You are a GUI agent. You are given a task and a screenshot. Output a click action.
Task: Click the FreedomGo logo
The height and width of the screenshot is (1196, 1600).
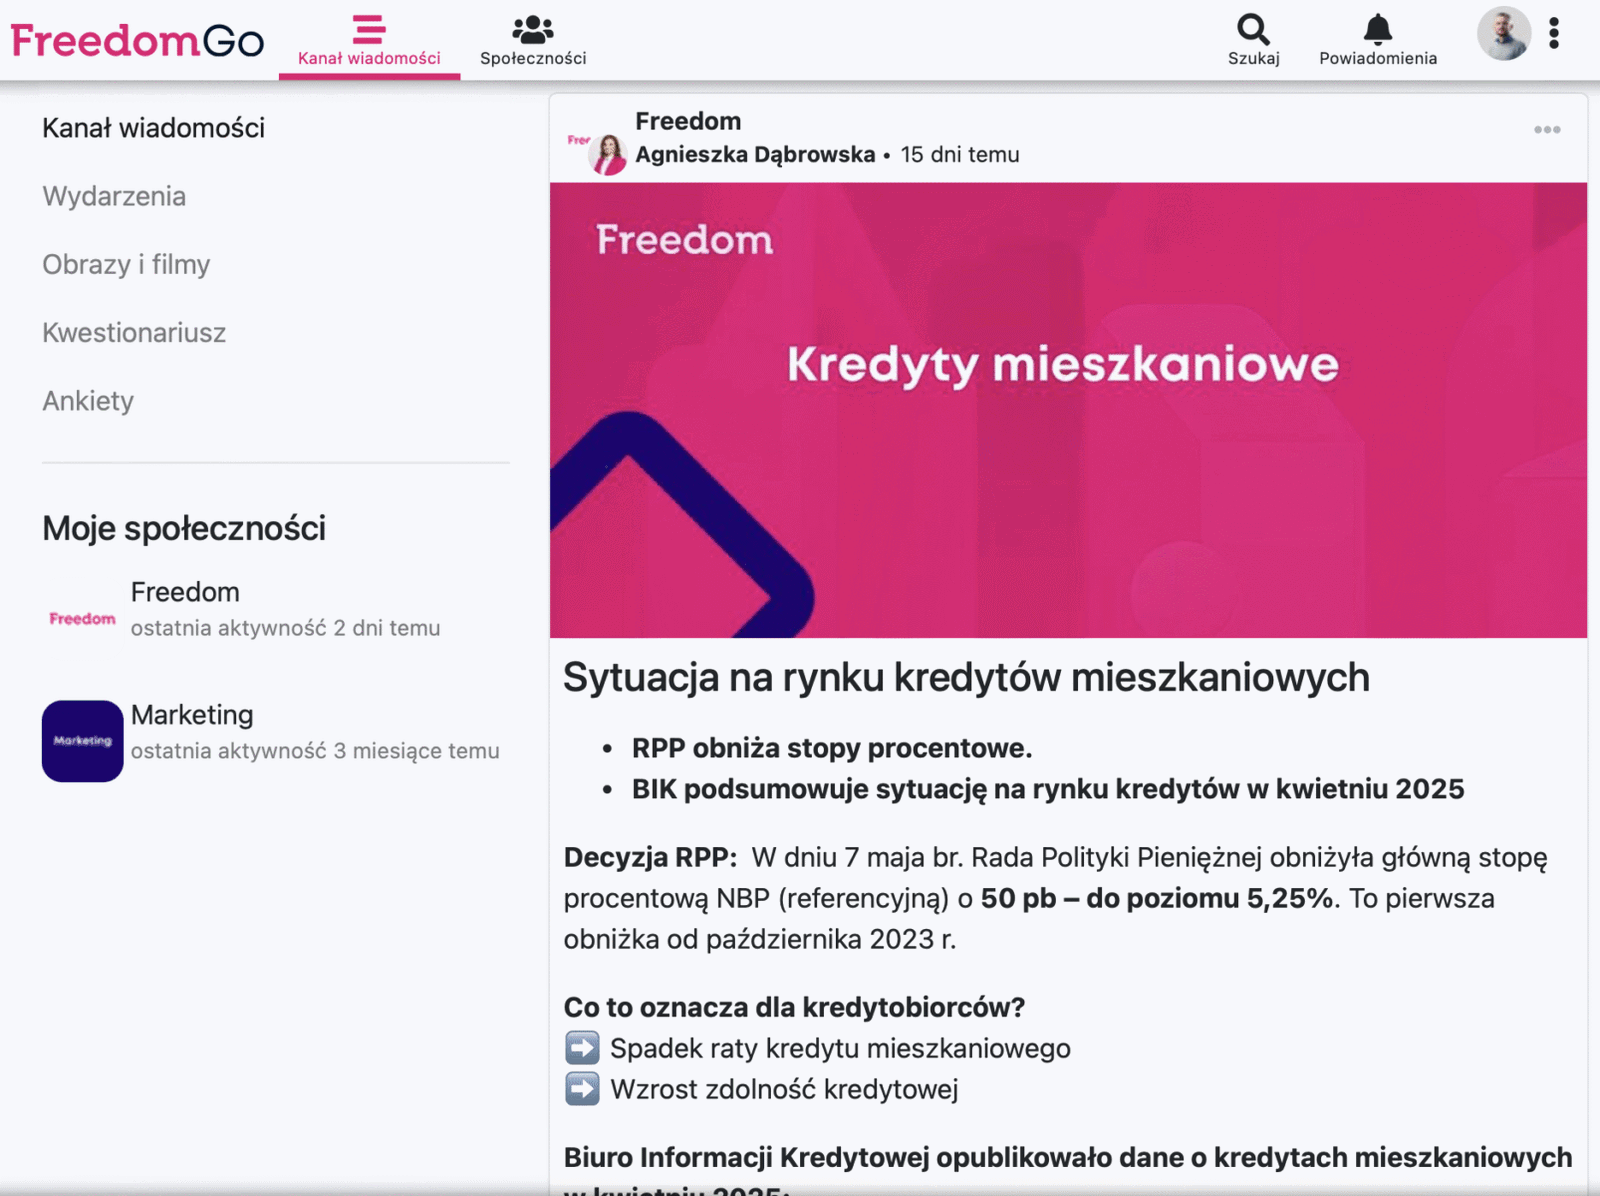tap(137, 40)
